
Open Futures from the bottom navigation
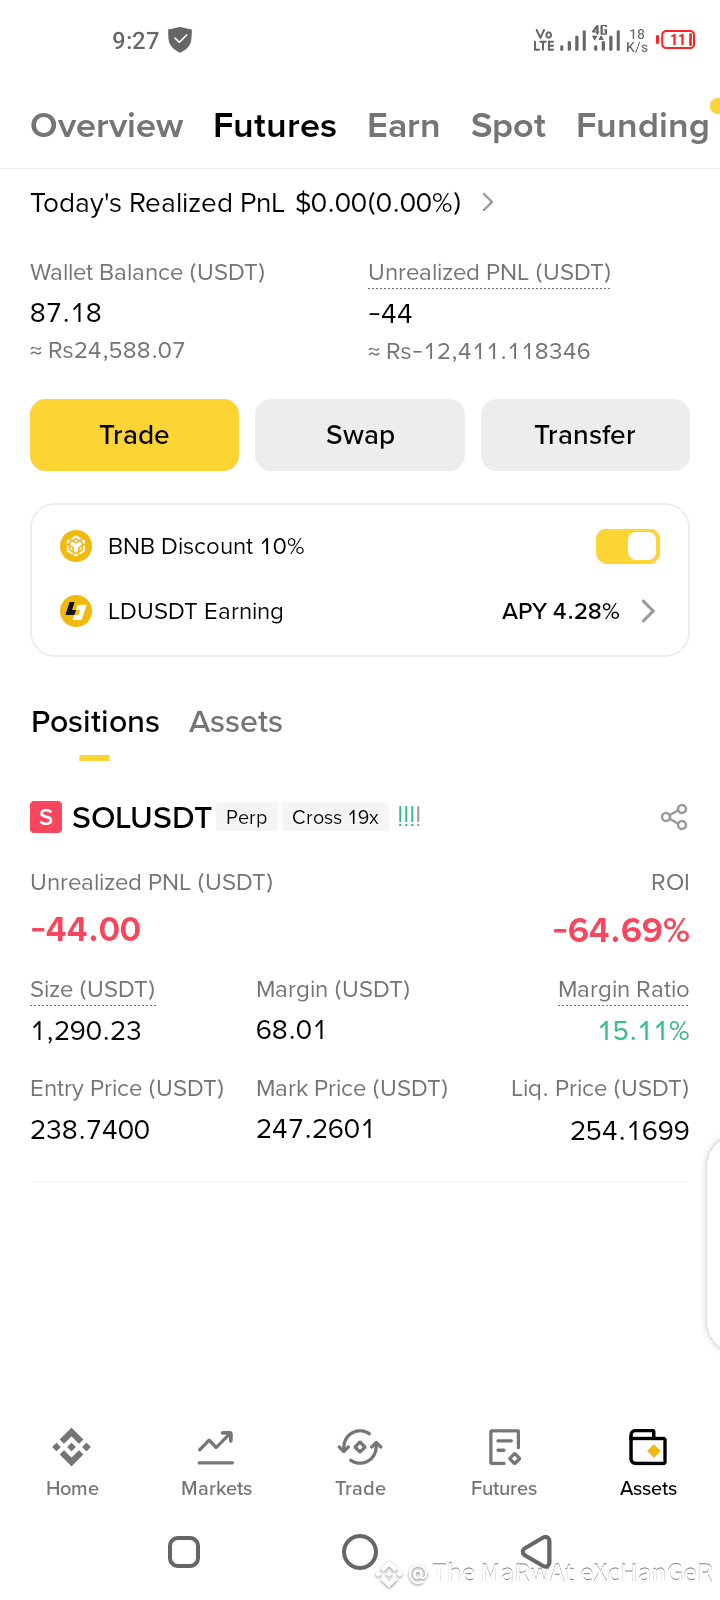(504, 1462)
